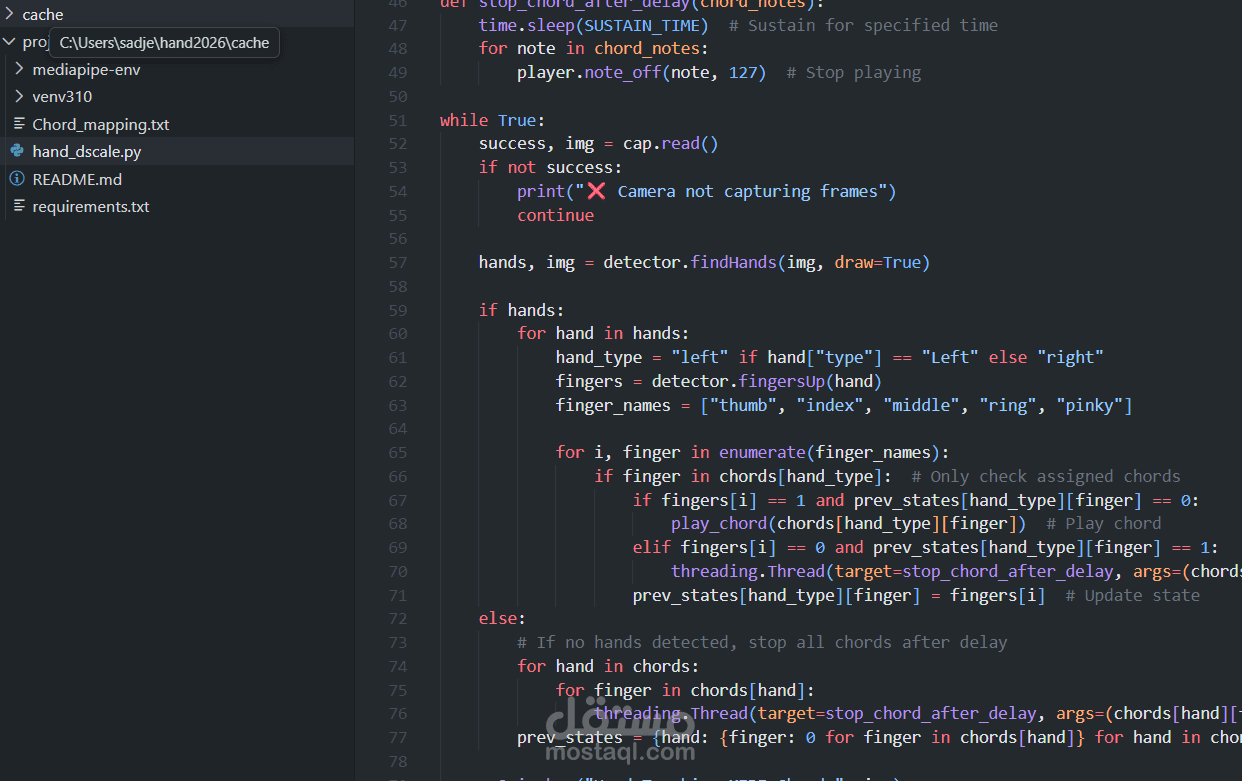Image resolution: width=1242 pixels, height=781 pixels.
Task: Click 'finger_names' variable on line 63
Action: 613,405
